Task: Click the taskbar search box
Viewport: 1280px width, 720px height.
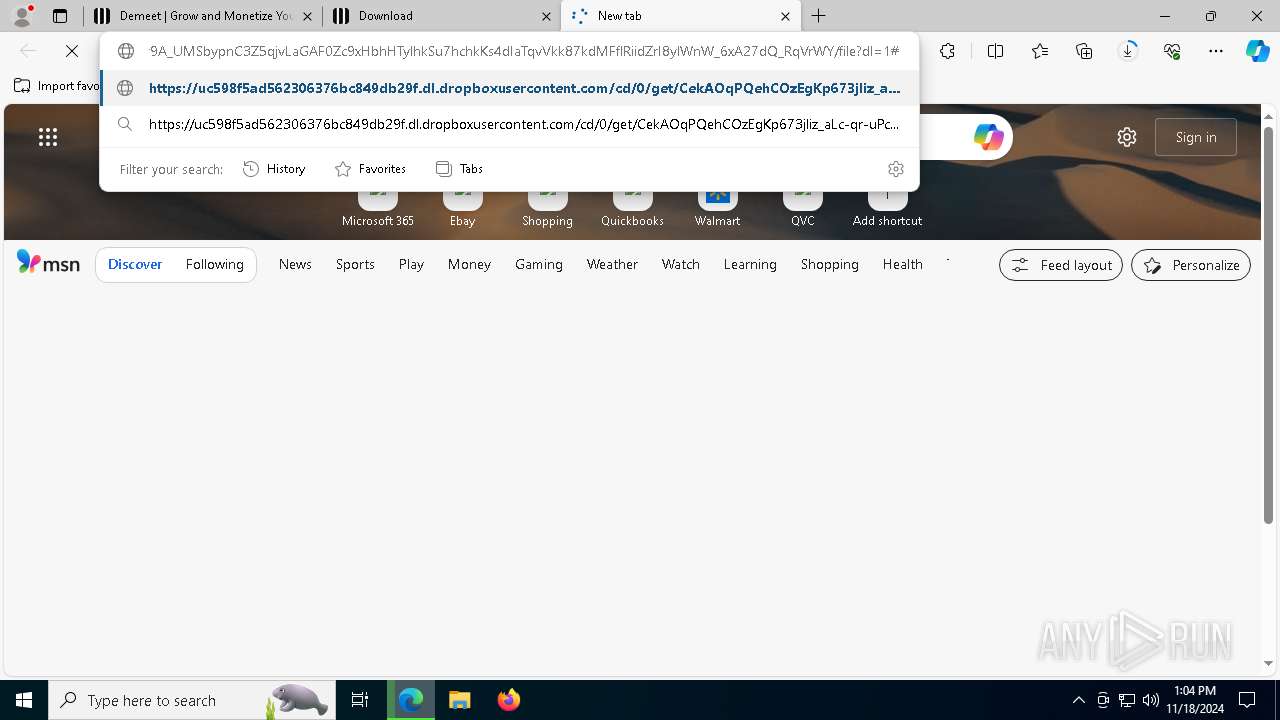Action: click(190, 700)
